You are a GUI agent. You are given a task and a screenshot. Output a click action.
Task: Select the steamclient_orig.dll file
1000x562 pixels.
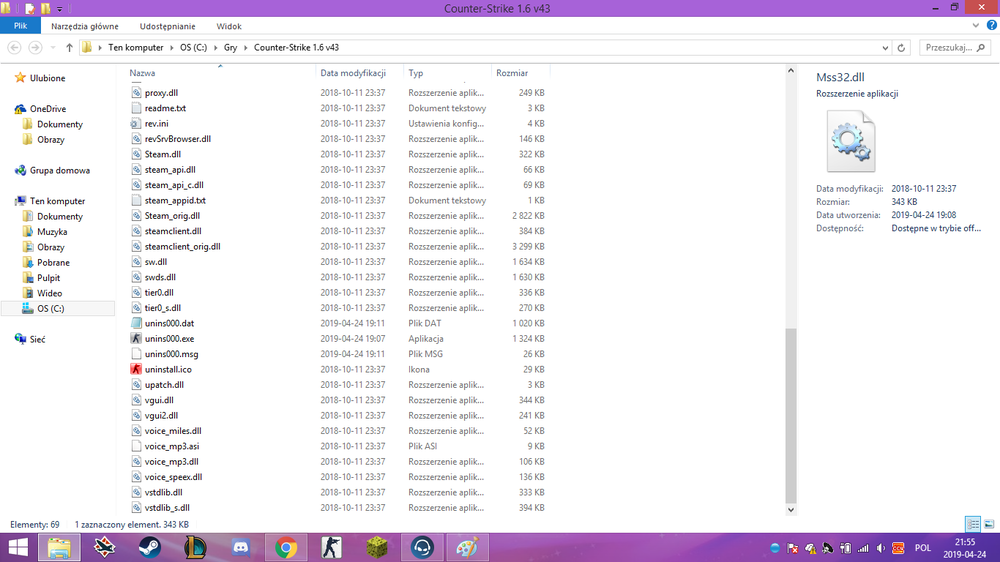pos(182,246)
